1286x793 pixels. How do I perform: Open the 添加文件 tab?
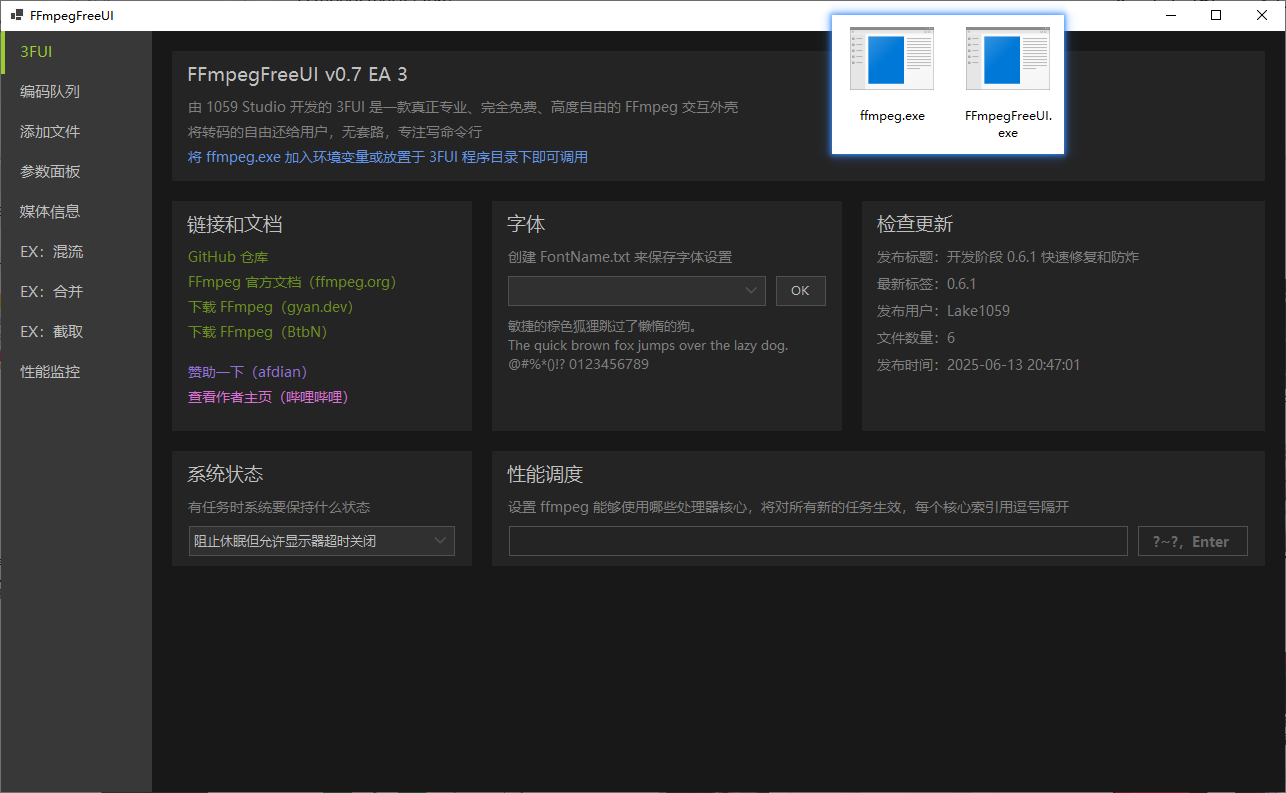point(76,132)
